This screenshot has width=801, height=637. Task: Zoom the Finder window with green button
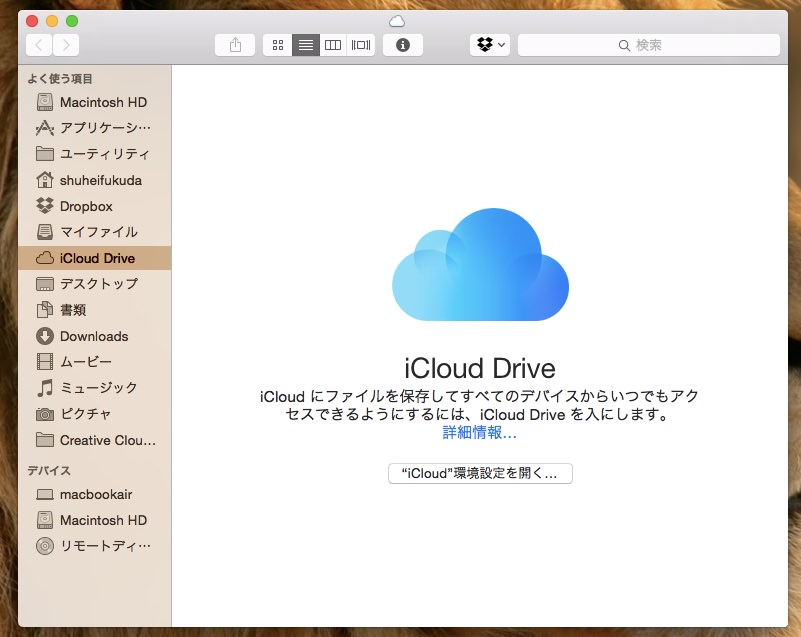(x=72, y=21)
